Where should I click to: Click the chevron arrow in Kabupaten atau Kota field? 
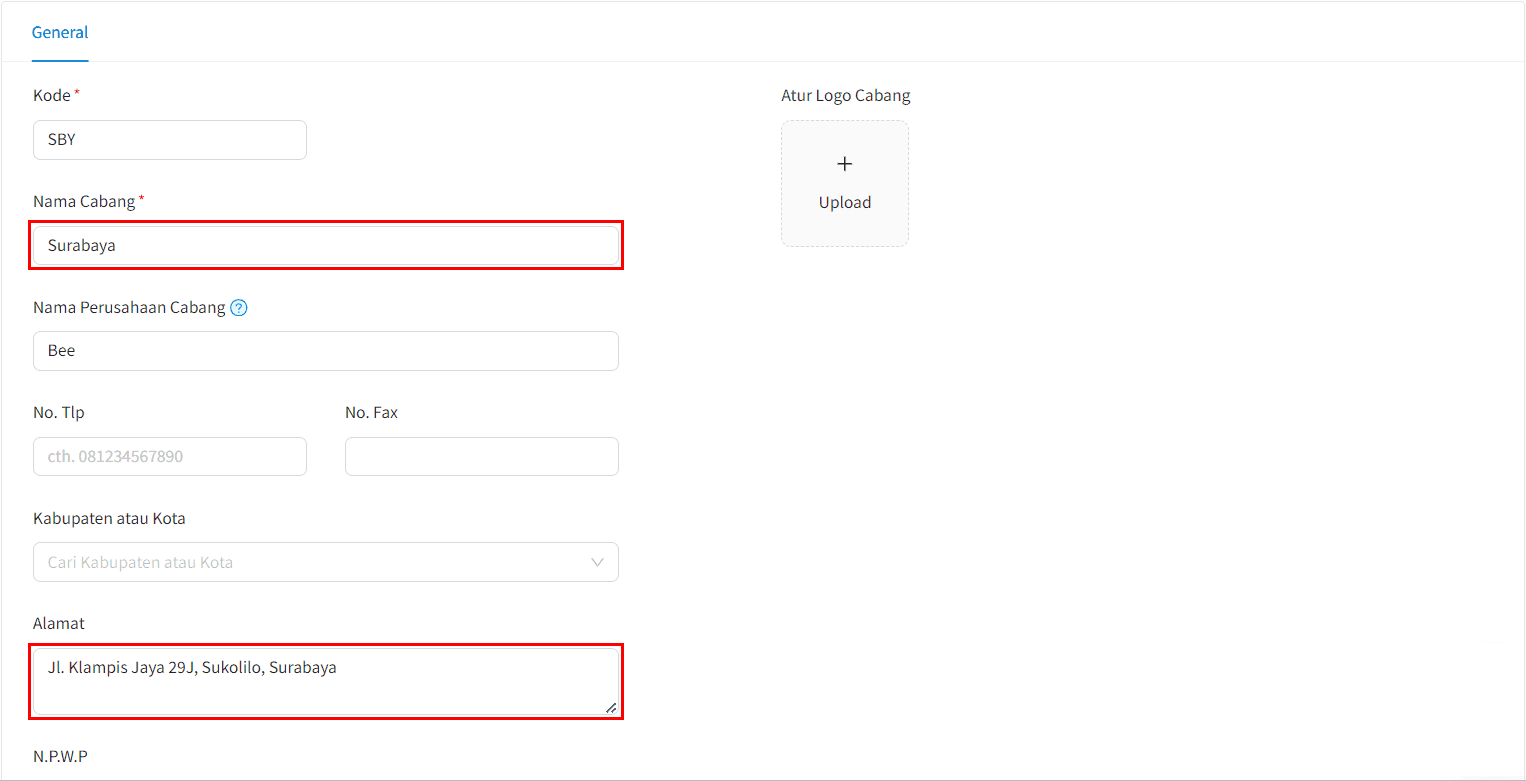coord(598,562)
